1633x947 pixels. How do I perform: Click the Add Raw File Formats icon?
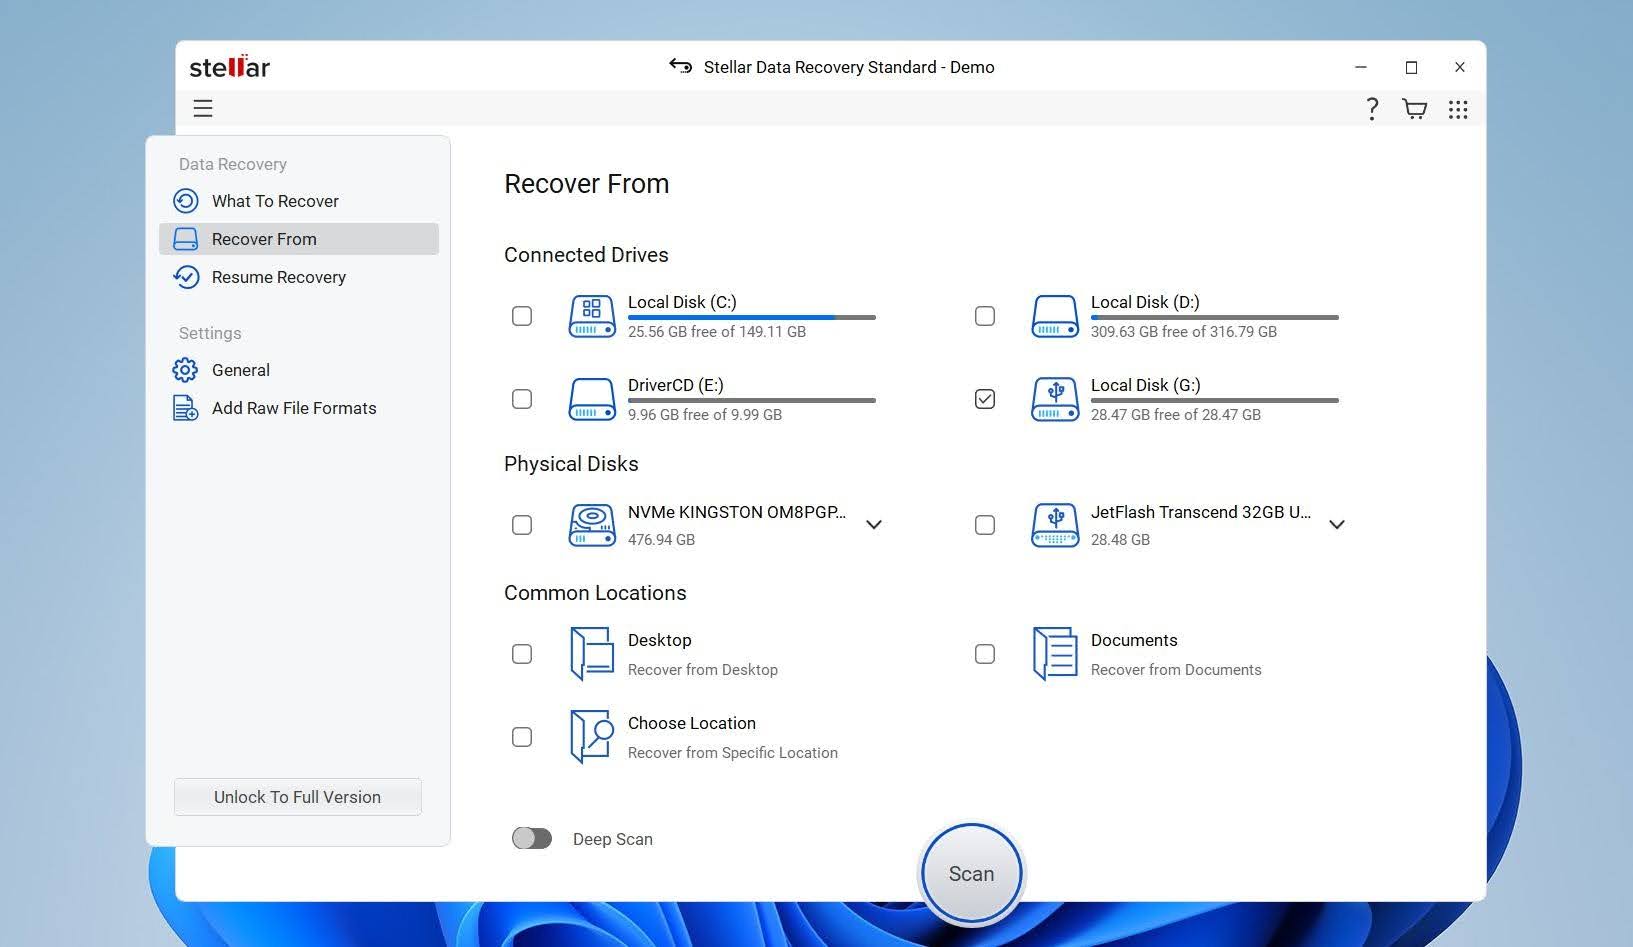186,408
